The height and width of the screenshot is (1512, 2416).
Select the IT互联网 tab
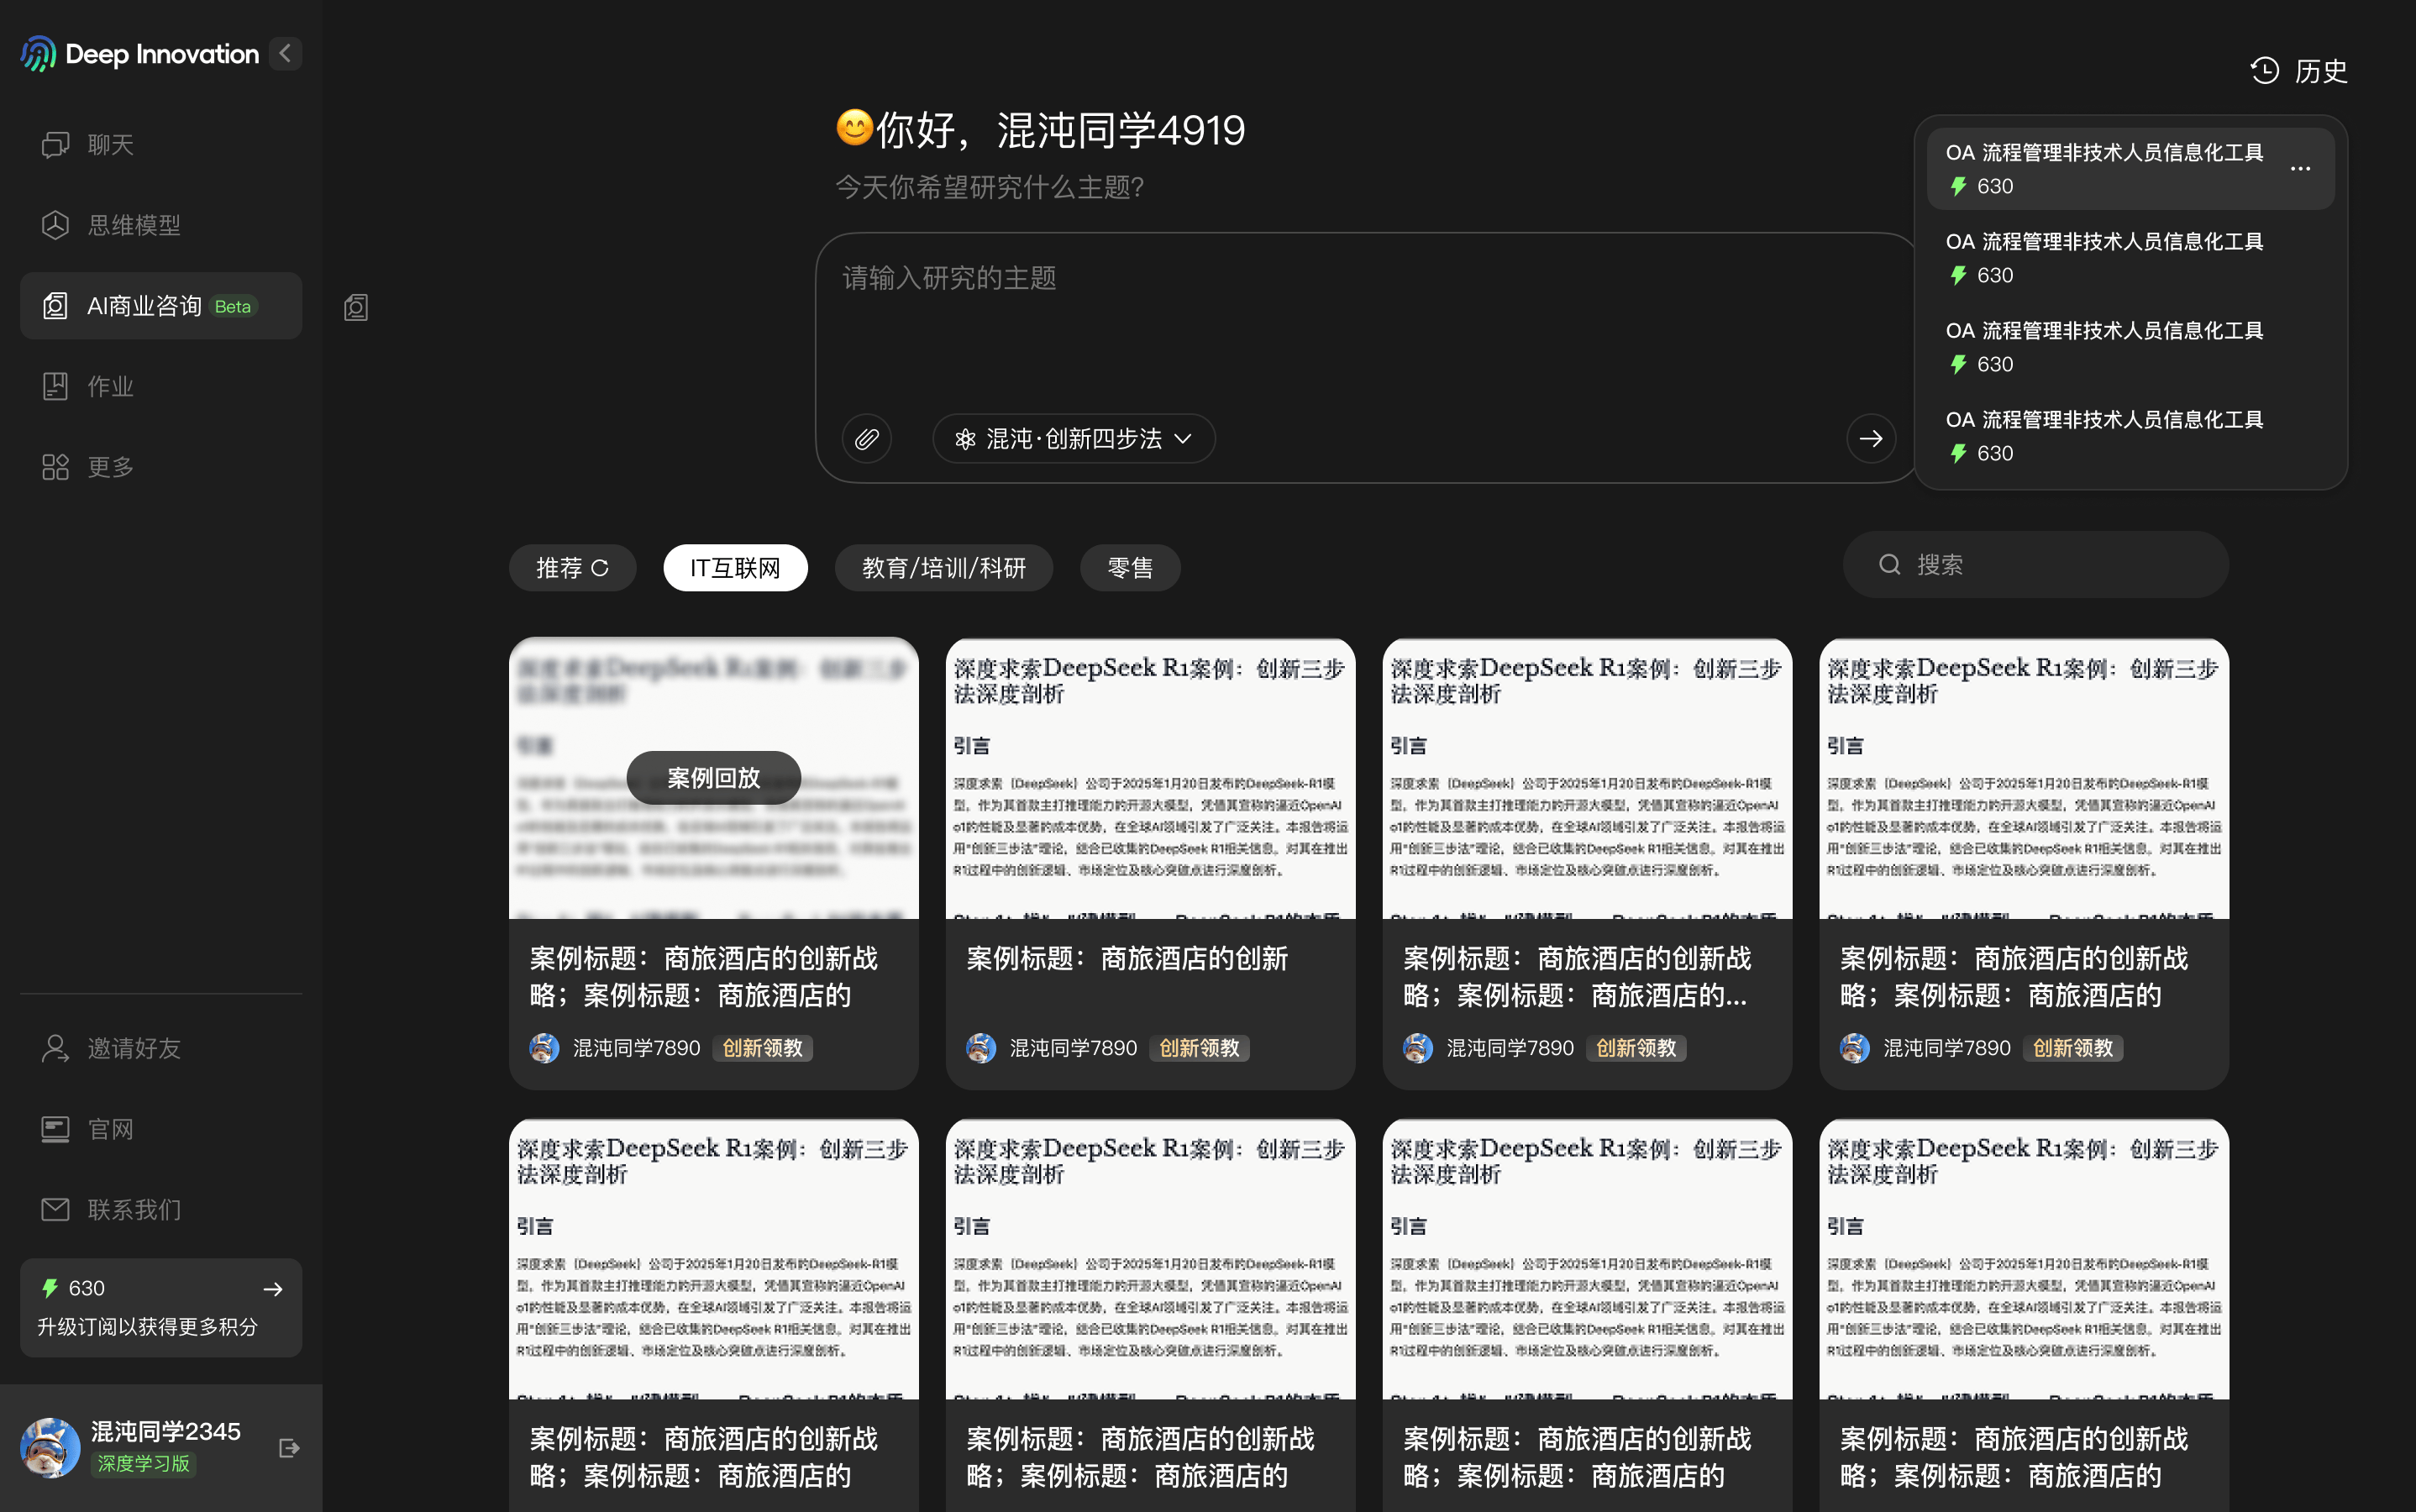735,568
